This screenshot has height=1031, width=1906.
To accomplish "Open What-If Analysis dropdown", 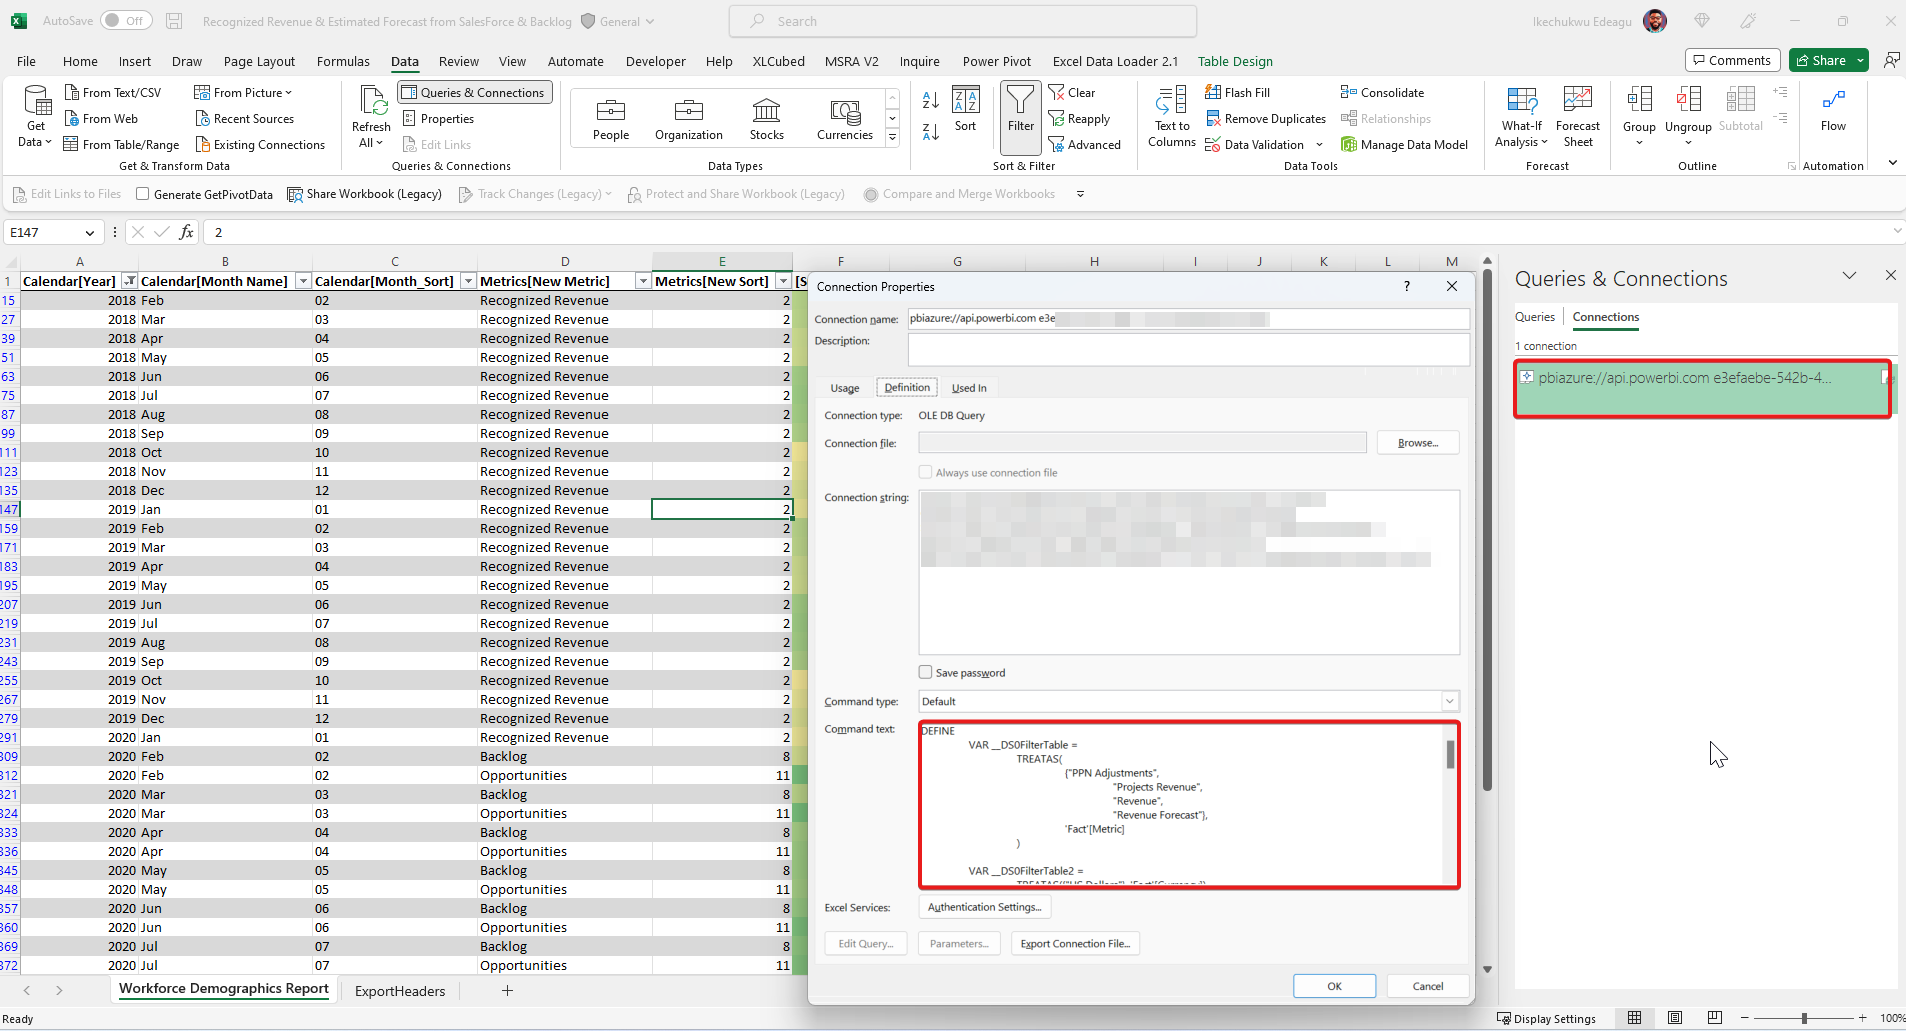I will point(1521,118).
